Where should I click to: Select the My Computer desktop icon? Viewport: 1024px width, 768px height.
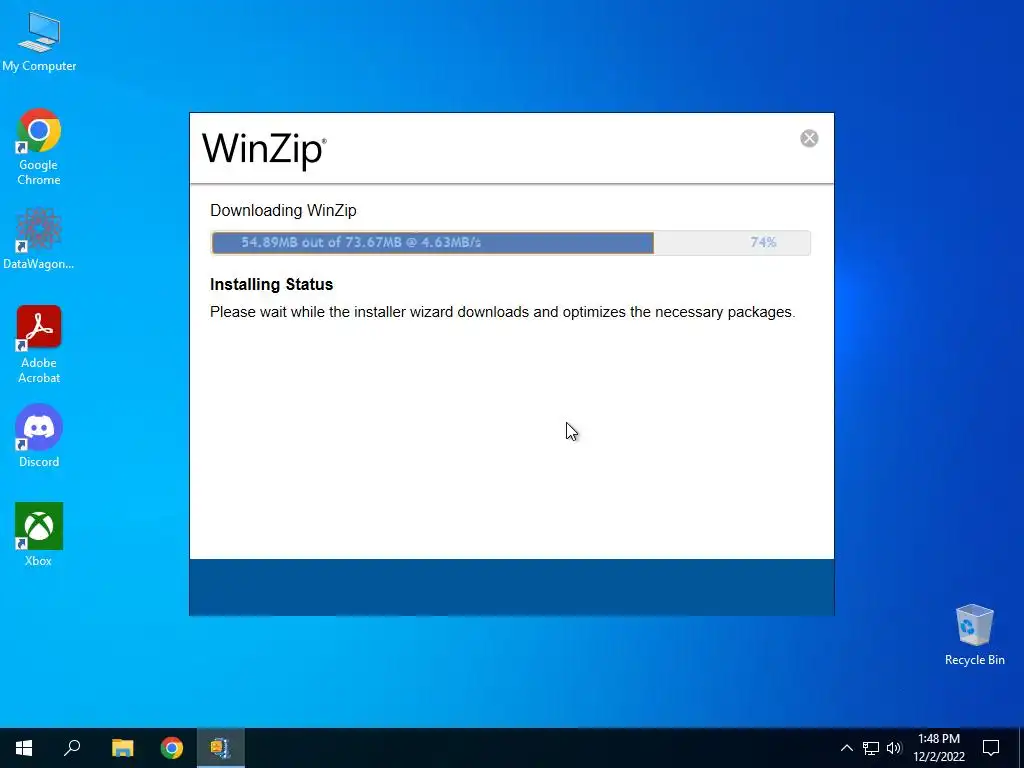click(39, 42)
